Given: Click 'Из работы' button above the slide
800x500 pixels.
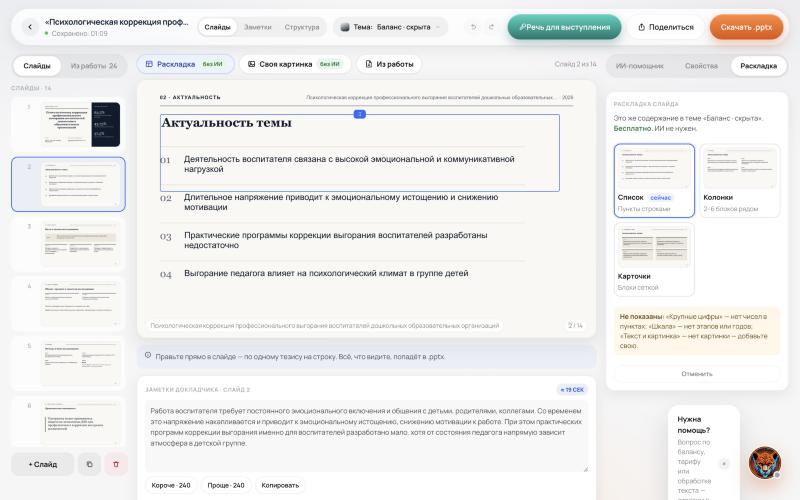Looking at the screenshot, I should (389, 64).
